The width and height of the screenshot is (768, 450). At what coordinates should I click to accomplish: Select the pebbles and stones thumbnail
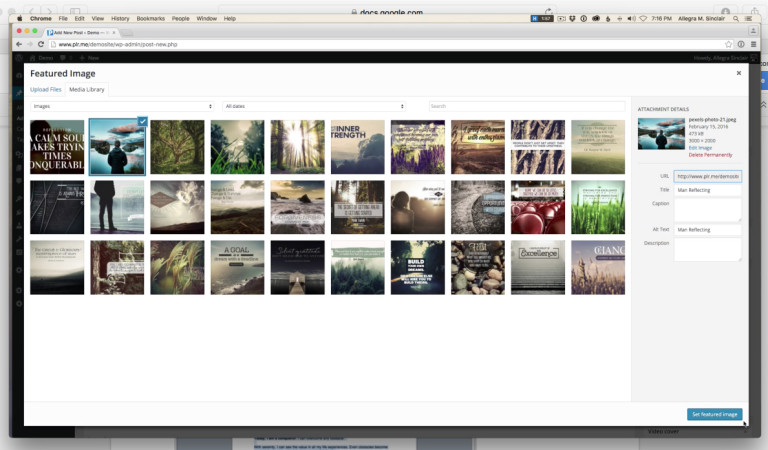(478, 267)
